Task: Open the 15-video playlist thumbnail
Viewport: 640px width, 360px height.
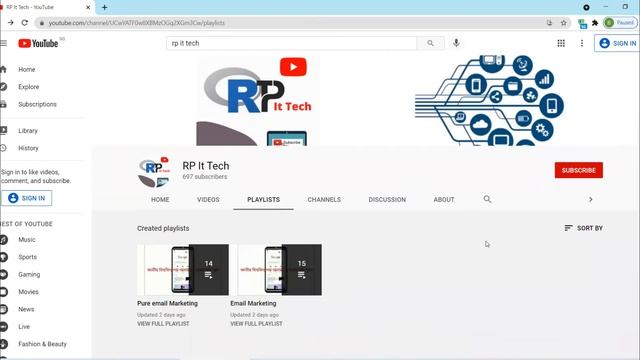Action: pos(276,270)
